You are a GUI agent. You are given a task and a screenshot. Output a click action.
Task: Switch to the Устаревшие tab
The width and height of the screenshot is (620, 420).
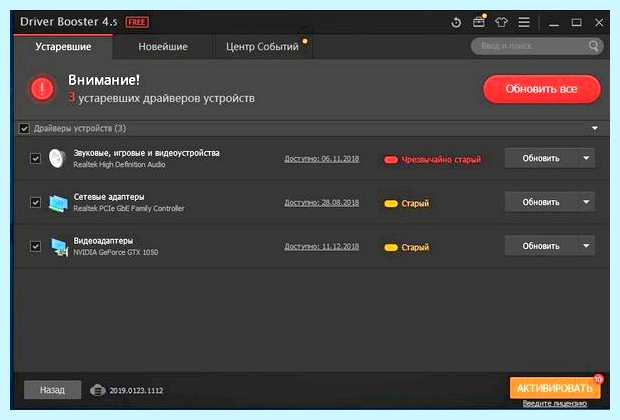[63, 47]
